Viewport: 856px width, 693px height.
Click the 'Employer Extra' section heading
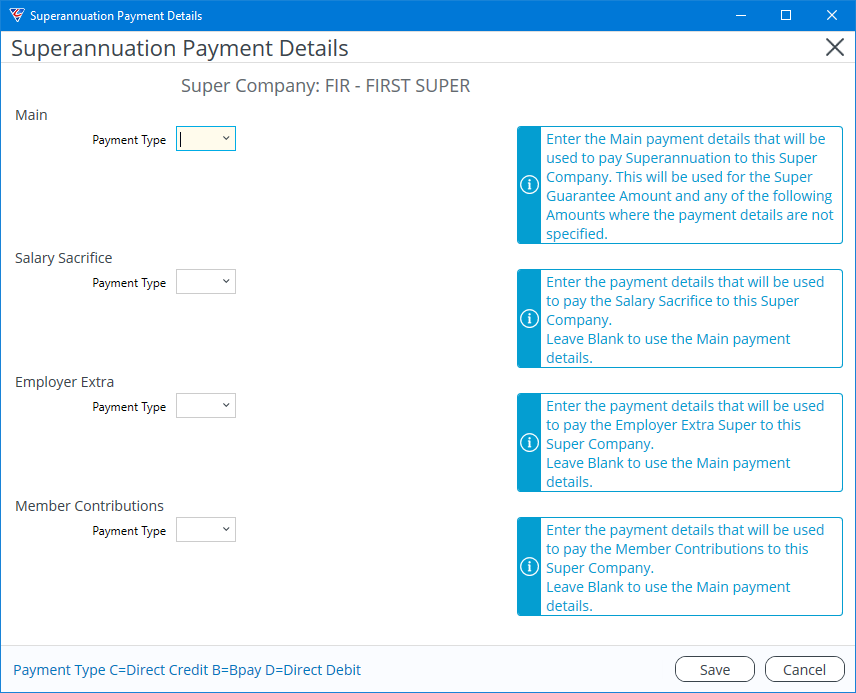64,382
